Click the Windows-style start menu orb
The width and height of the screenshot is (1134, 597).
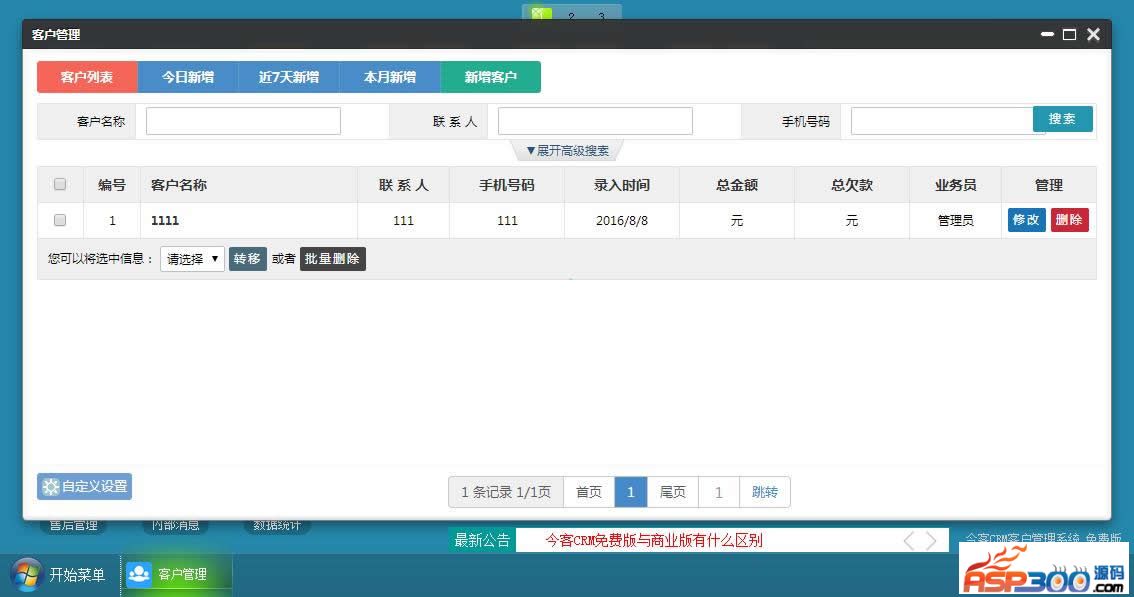[27, 574]
